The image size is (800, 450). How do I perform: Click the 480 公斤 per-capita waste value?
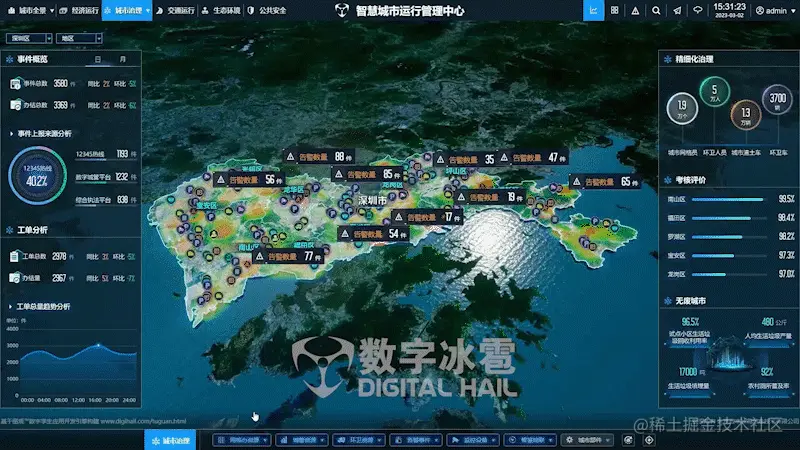[x=773, y=322]
